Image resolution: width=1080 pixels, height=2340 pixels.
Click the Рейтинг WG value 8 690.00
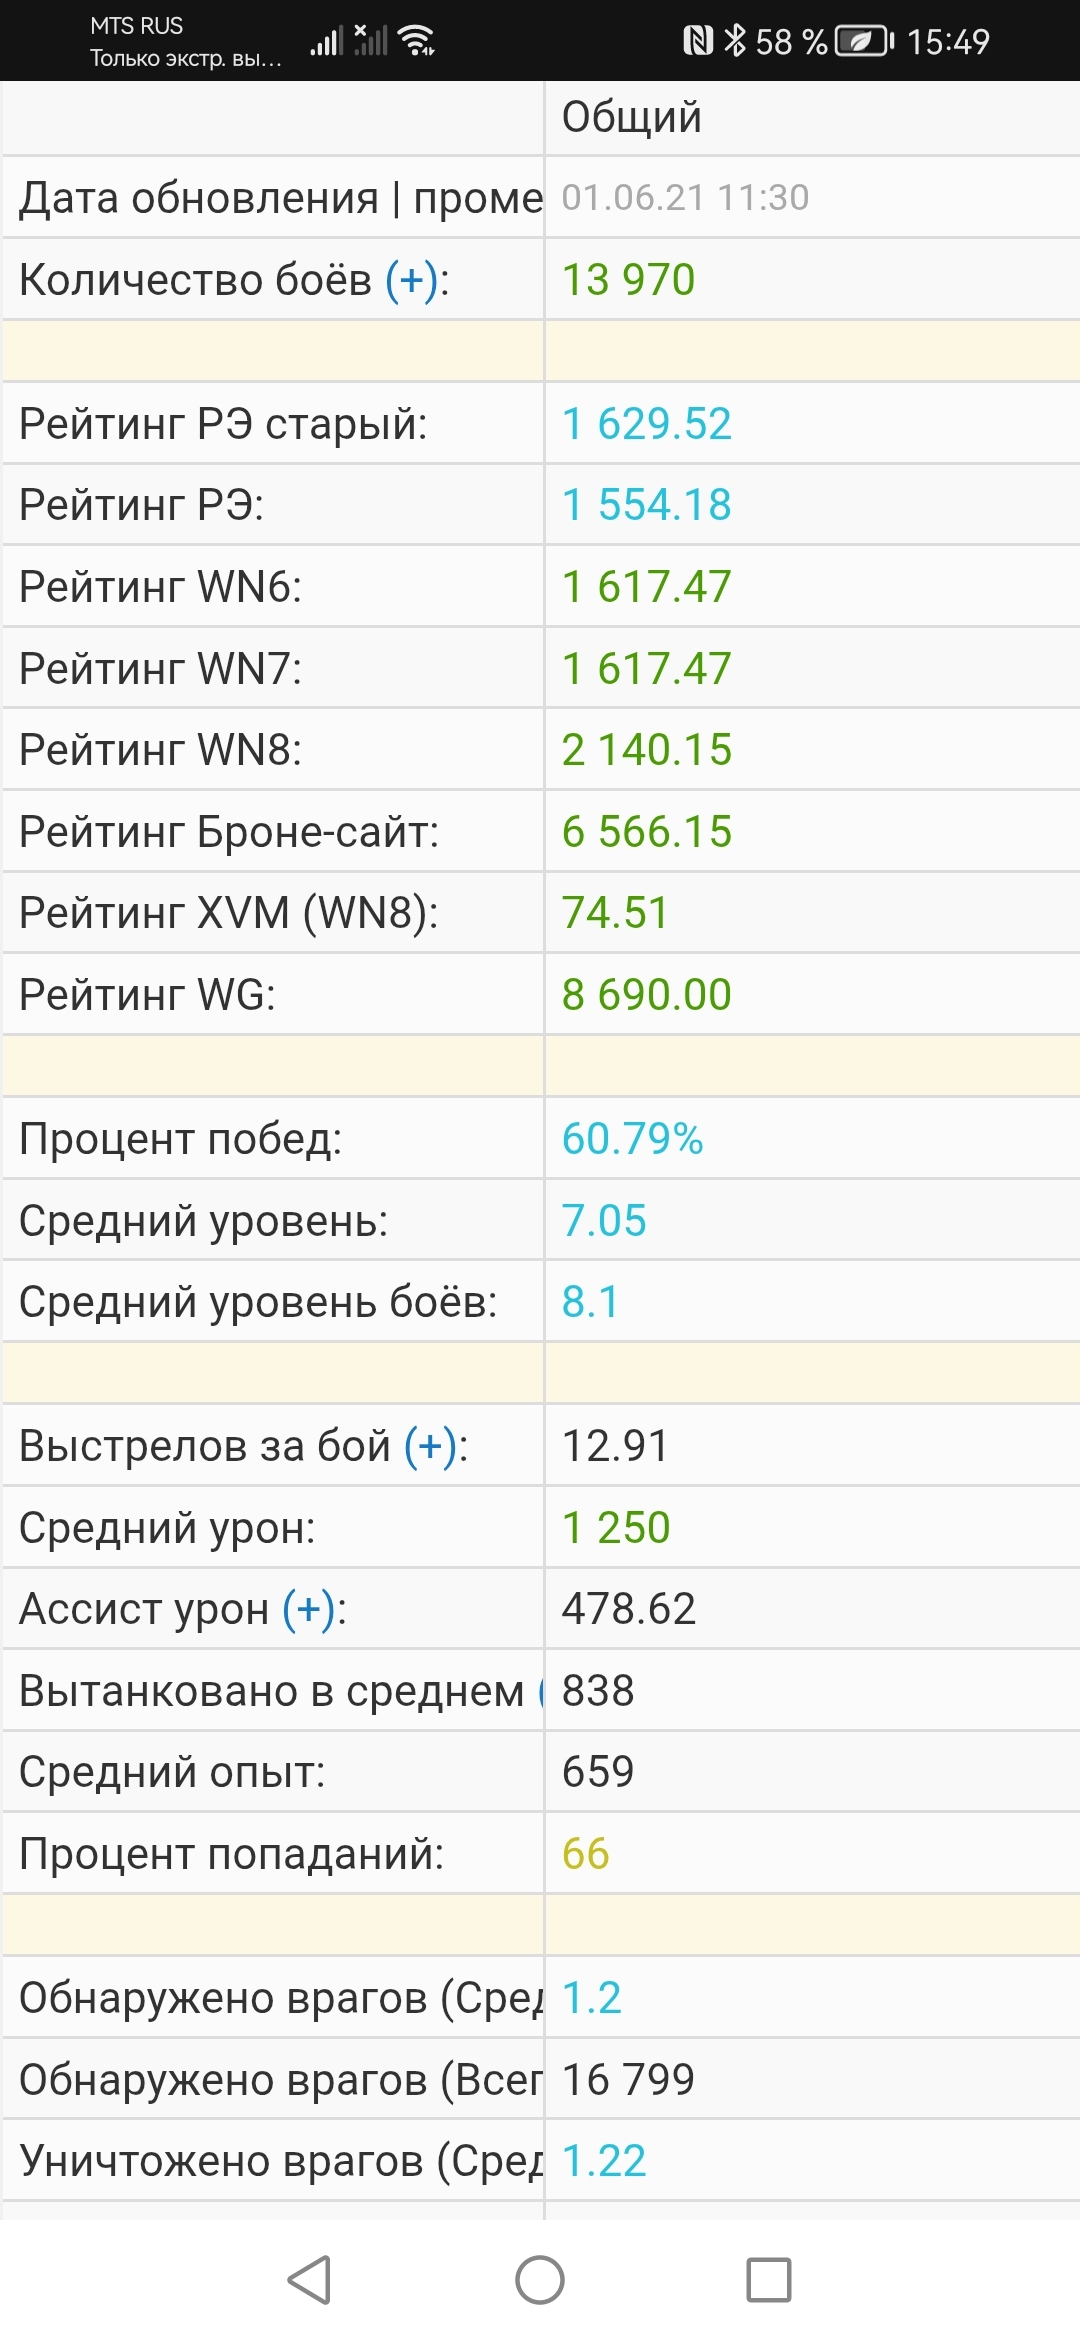coord(647,995)
